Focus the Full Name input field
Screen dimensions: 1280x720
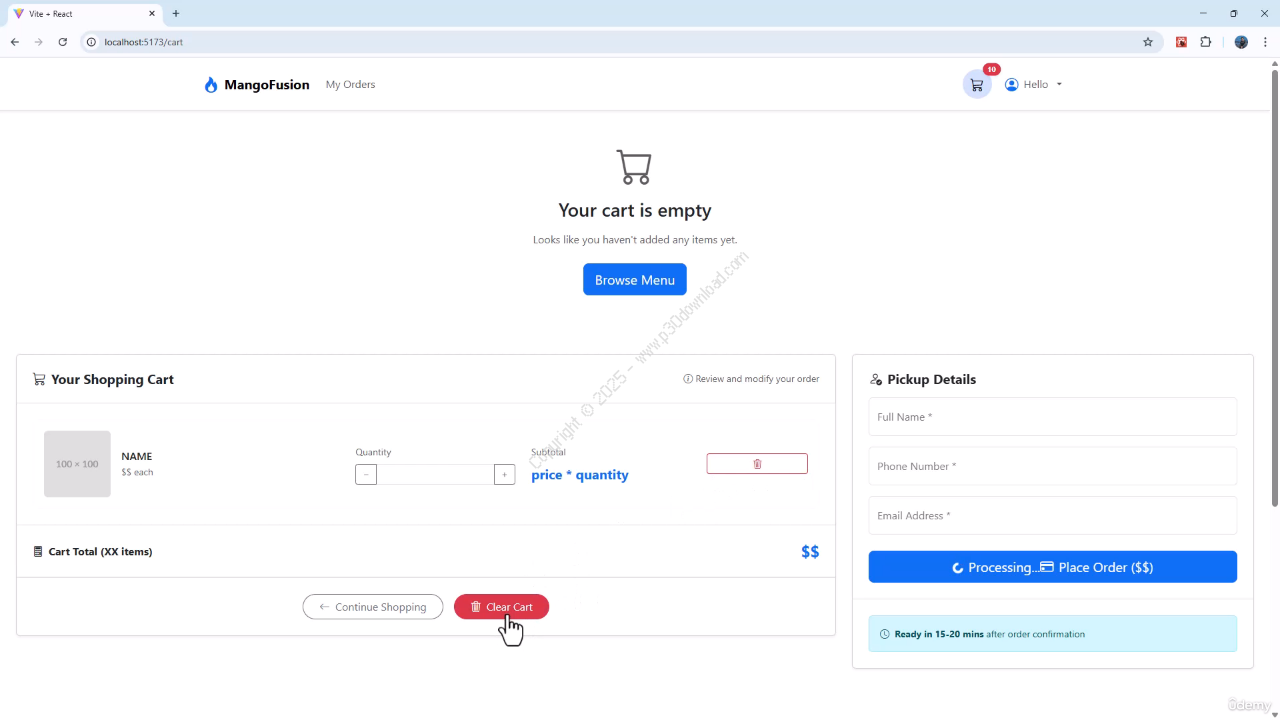[1052, 417]
